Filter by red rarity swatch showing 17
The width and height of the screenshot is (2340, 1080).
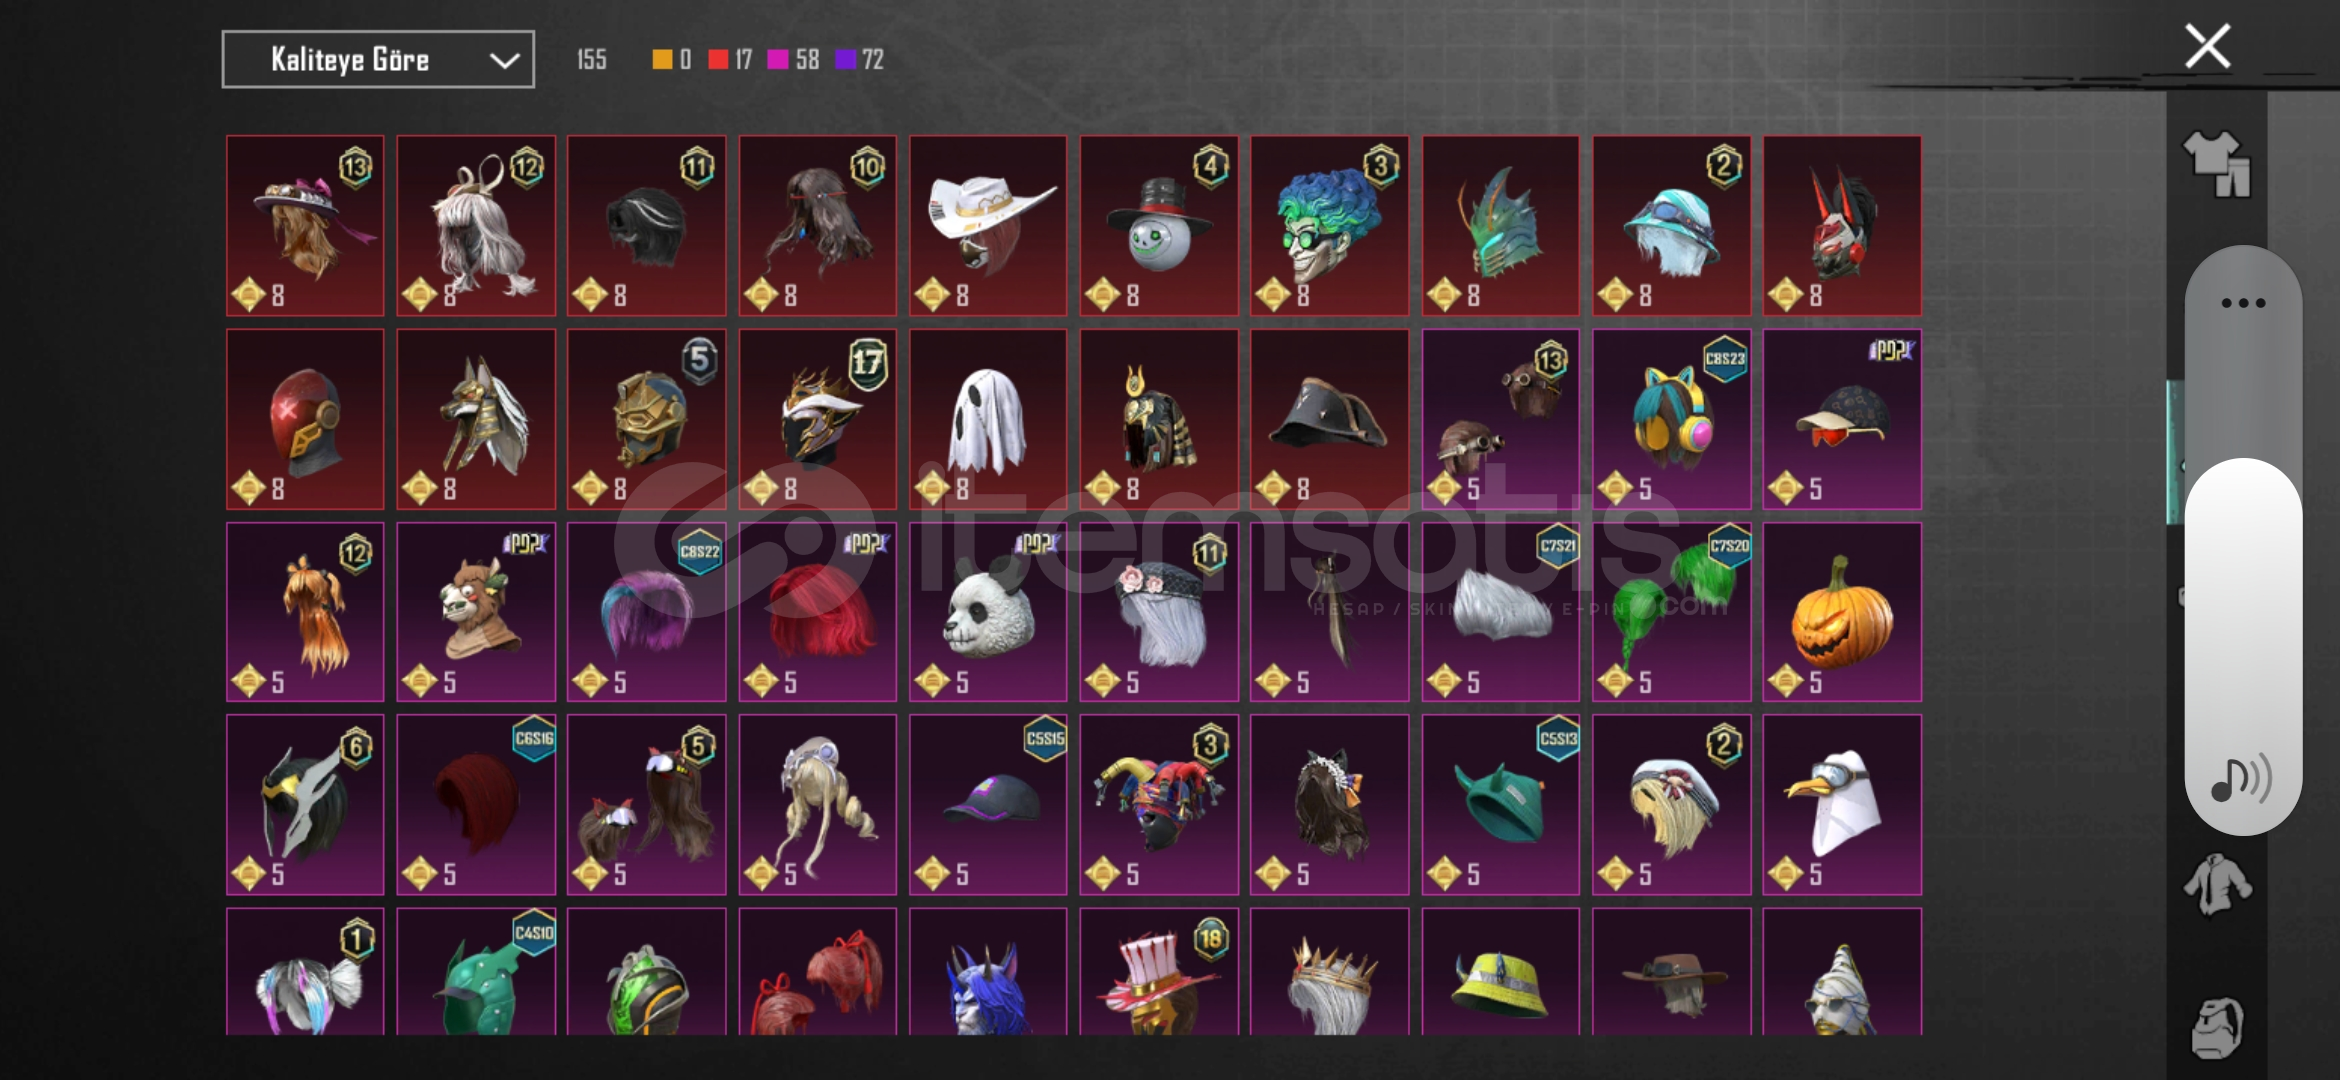coord(730,60)
